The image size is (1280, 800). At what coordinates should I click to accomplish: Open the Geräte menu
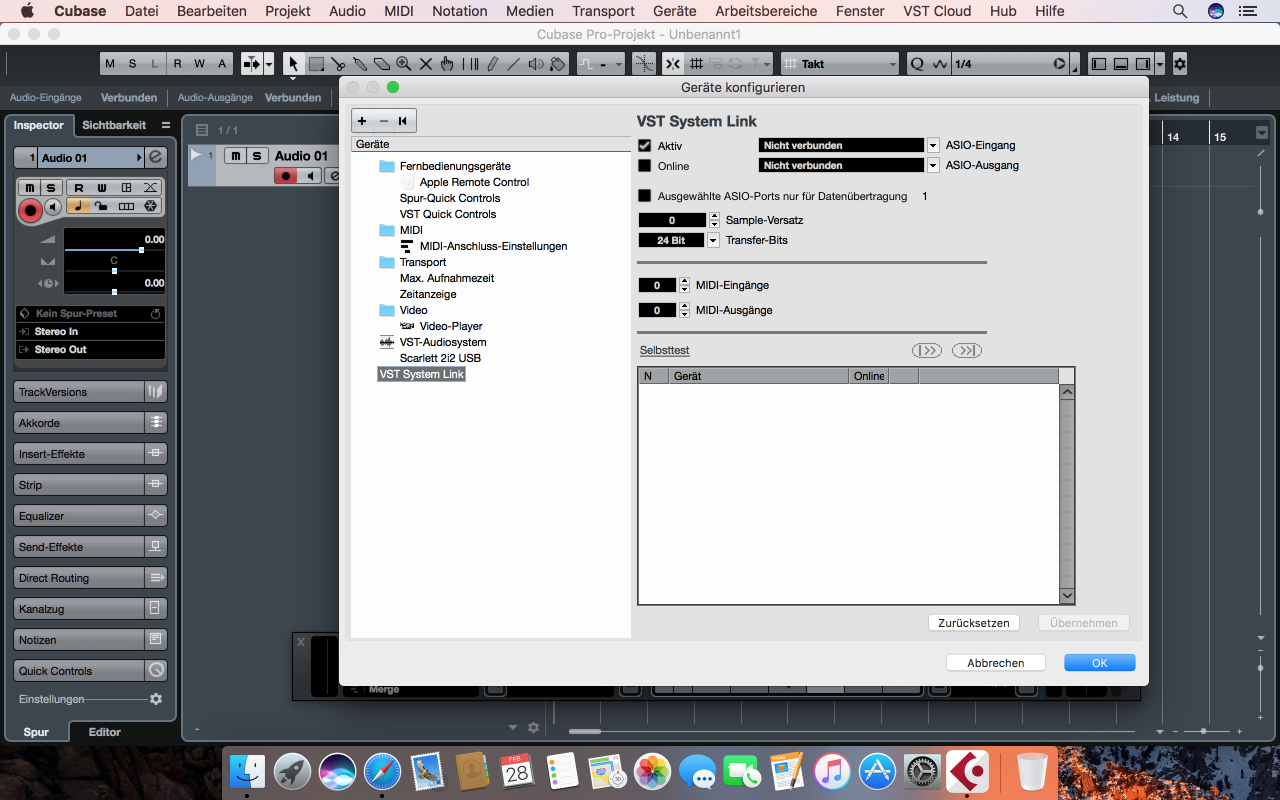674,11
